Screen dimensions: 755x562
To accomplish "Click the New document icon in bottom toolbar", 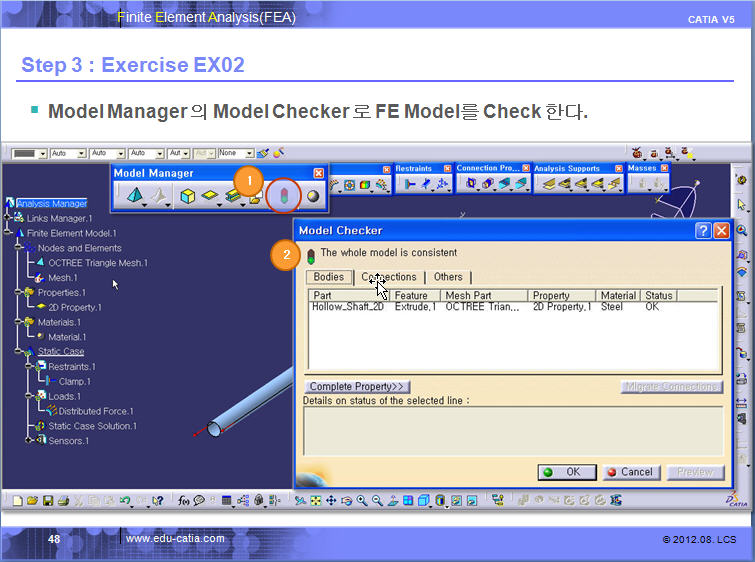I will click(17, 500).
